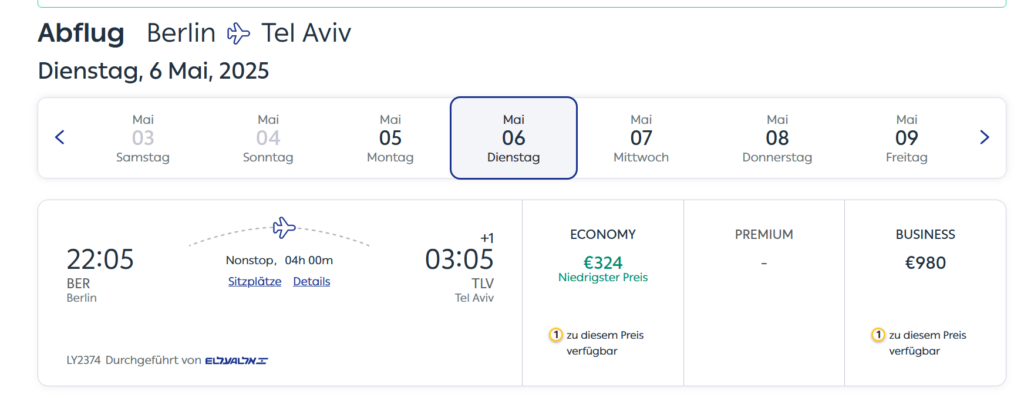Click the airplane icon above the flight duration
Image resolution: width=1024 pixels, height=398 pixels.
(x=284, y=227)
